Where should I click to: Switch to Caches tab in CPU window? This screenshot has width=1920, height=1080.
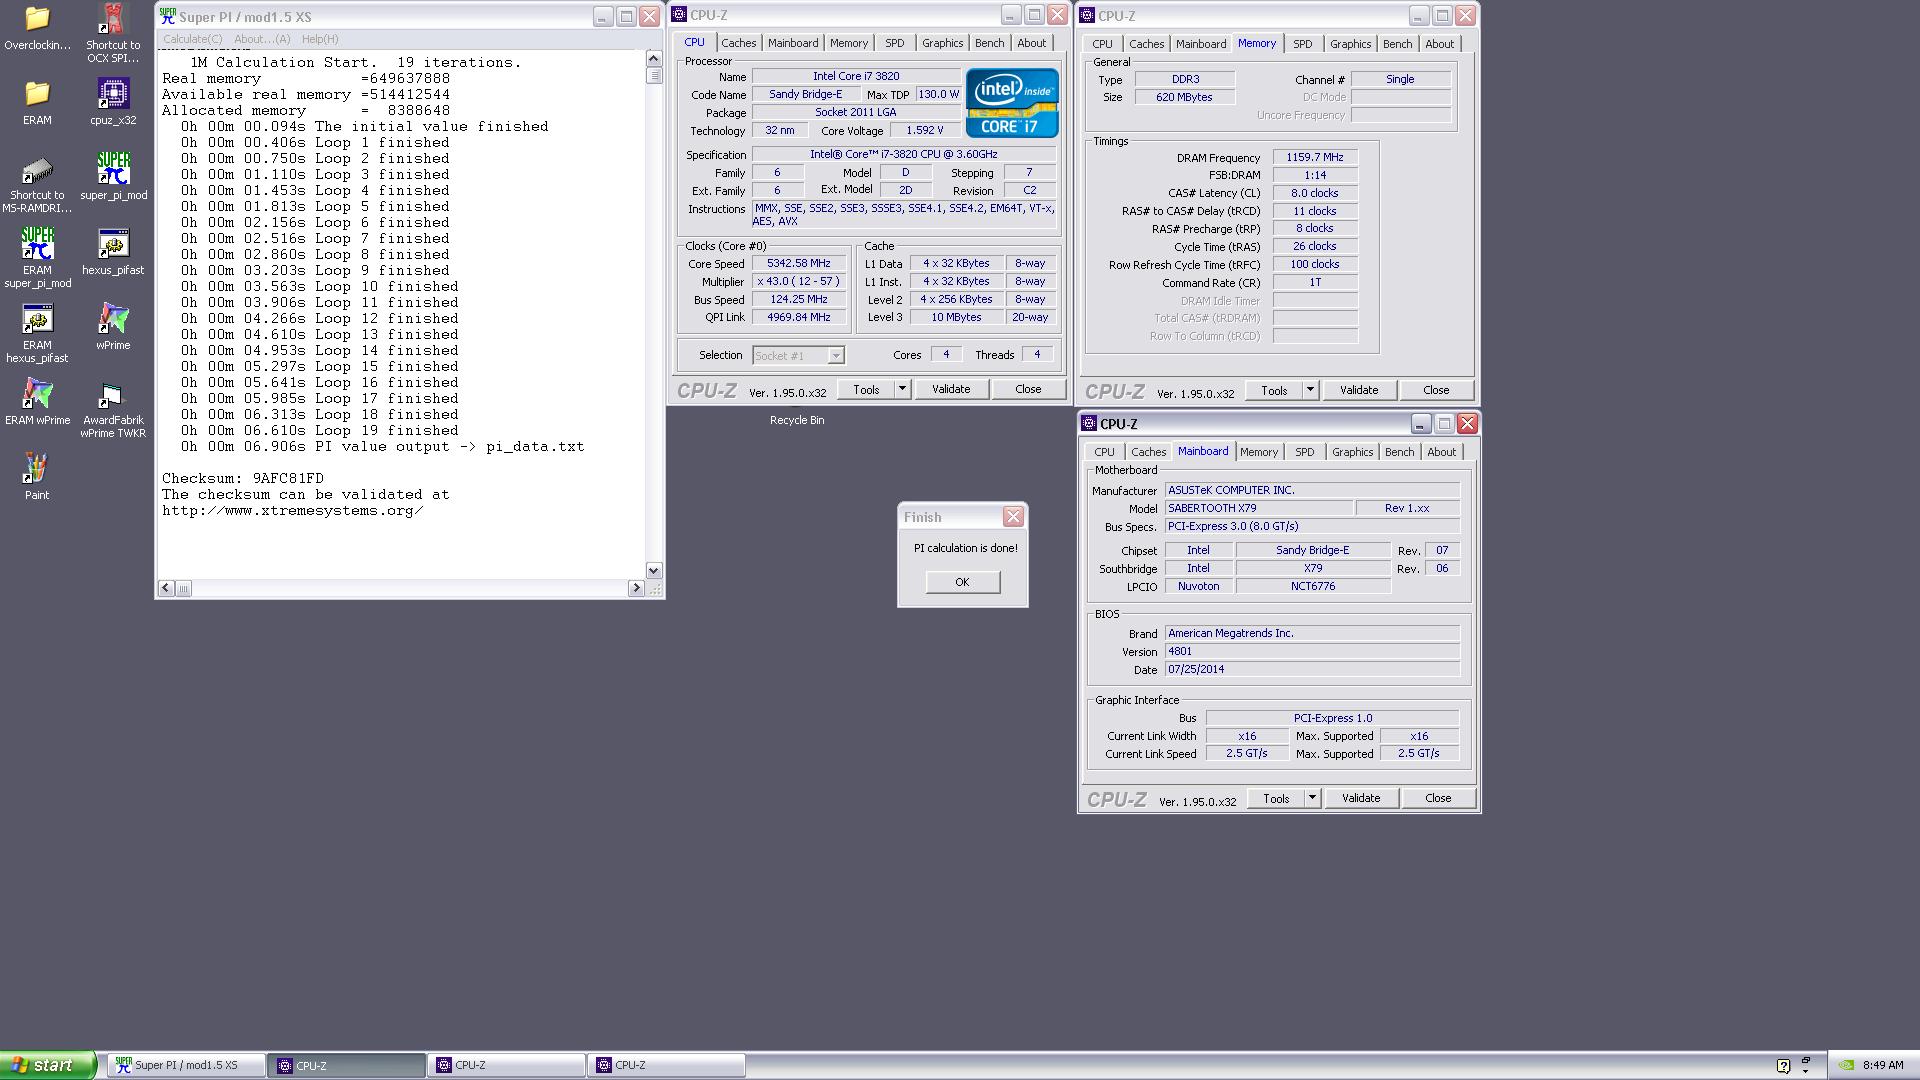[738, 43]
